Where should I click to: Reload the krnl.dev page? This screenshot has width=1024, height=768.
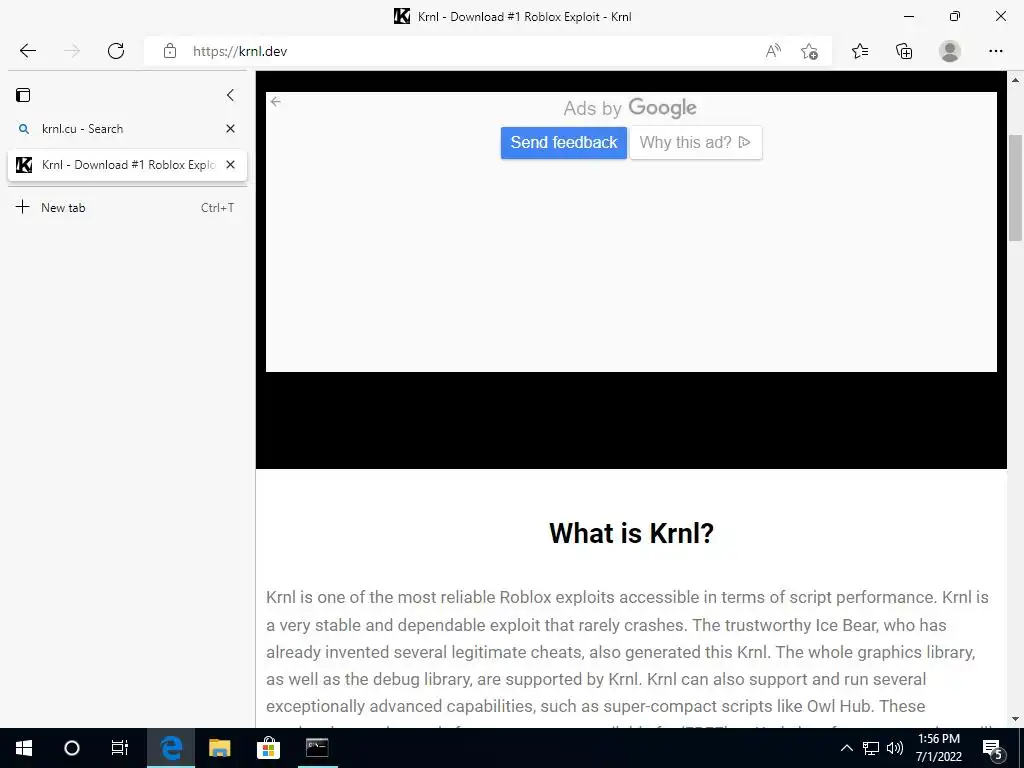click(x=116, y=51)
